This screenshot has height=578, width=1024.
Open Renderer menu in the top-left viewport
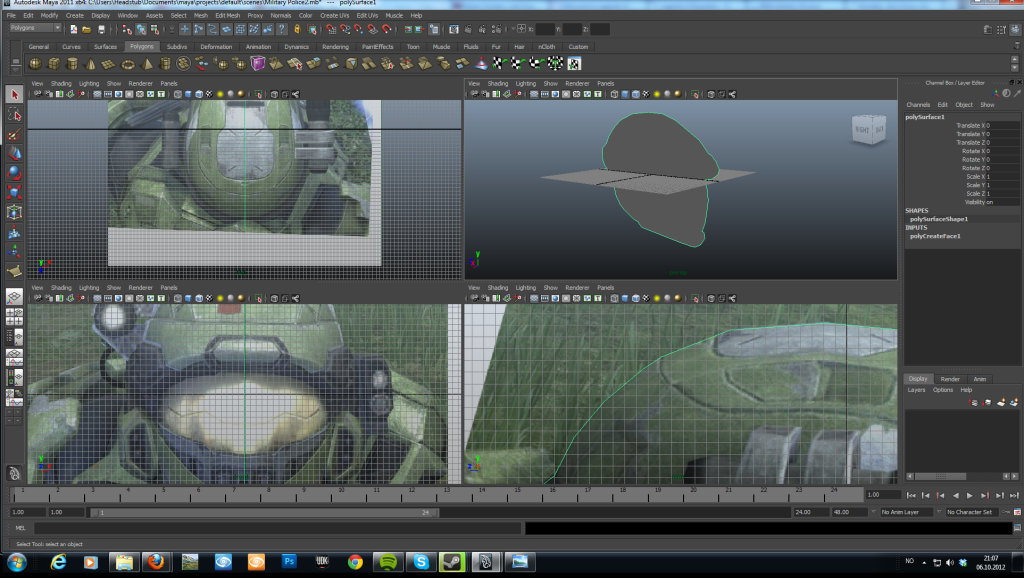[x=140, y=84]
